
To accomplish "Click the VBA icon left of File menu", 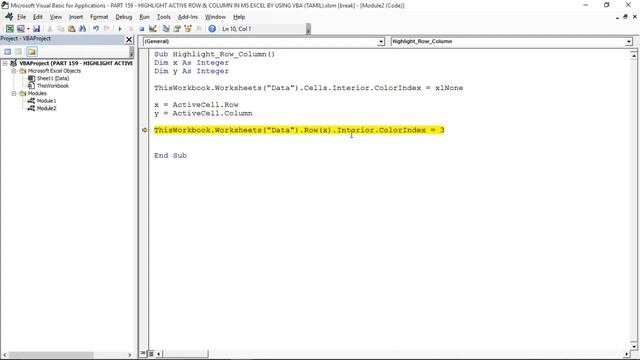I will [x=9, y=17].
